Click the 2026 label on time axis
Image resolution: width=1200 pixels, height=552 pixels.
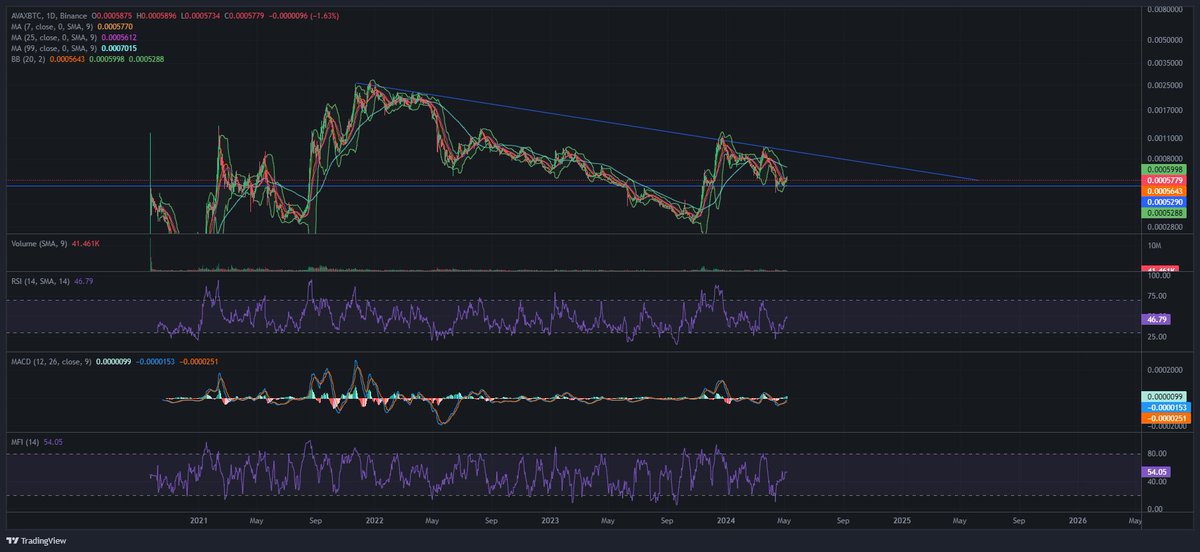(1078, 521)
